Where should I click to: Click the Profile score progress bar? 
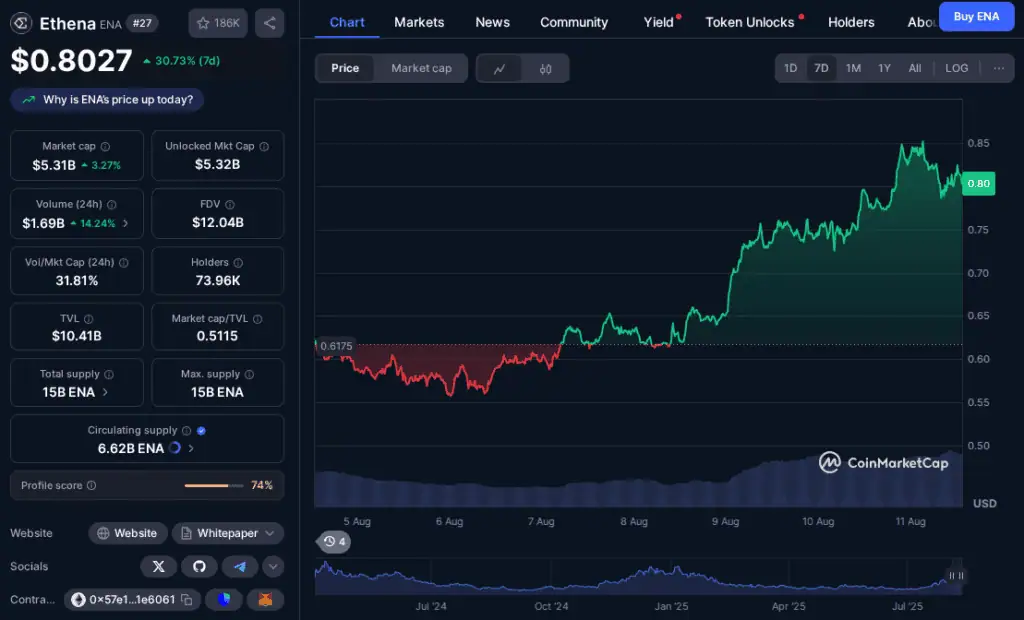point(214,485)
